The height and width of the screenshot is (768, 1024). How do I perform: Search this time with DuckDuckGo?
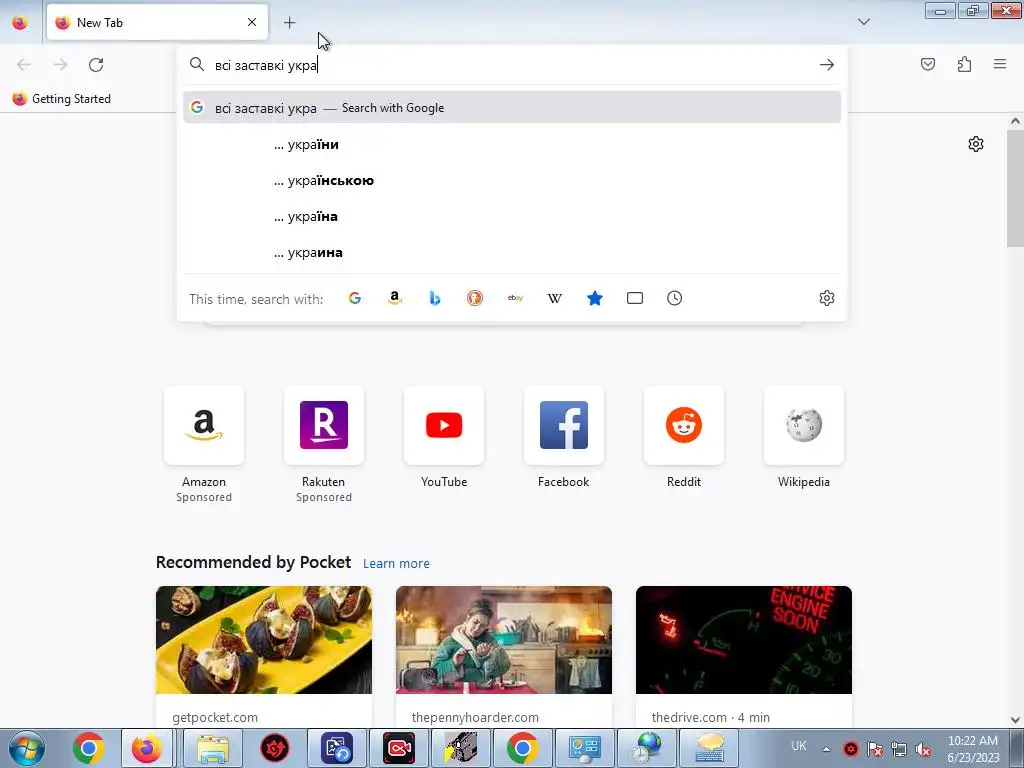475,298
